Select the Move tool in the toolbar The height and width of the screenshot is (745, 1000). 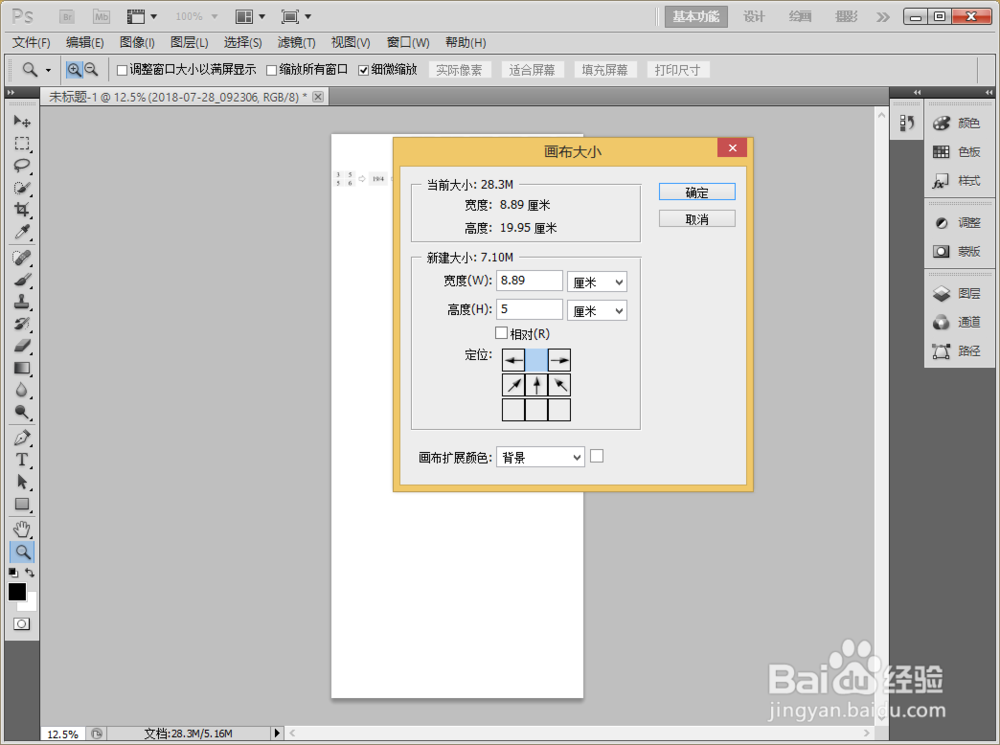pos(21,120)
